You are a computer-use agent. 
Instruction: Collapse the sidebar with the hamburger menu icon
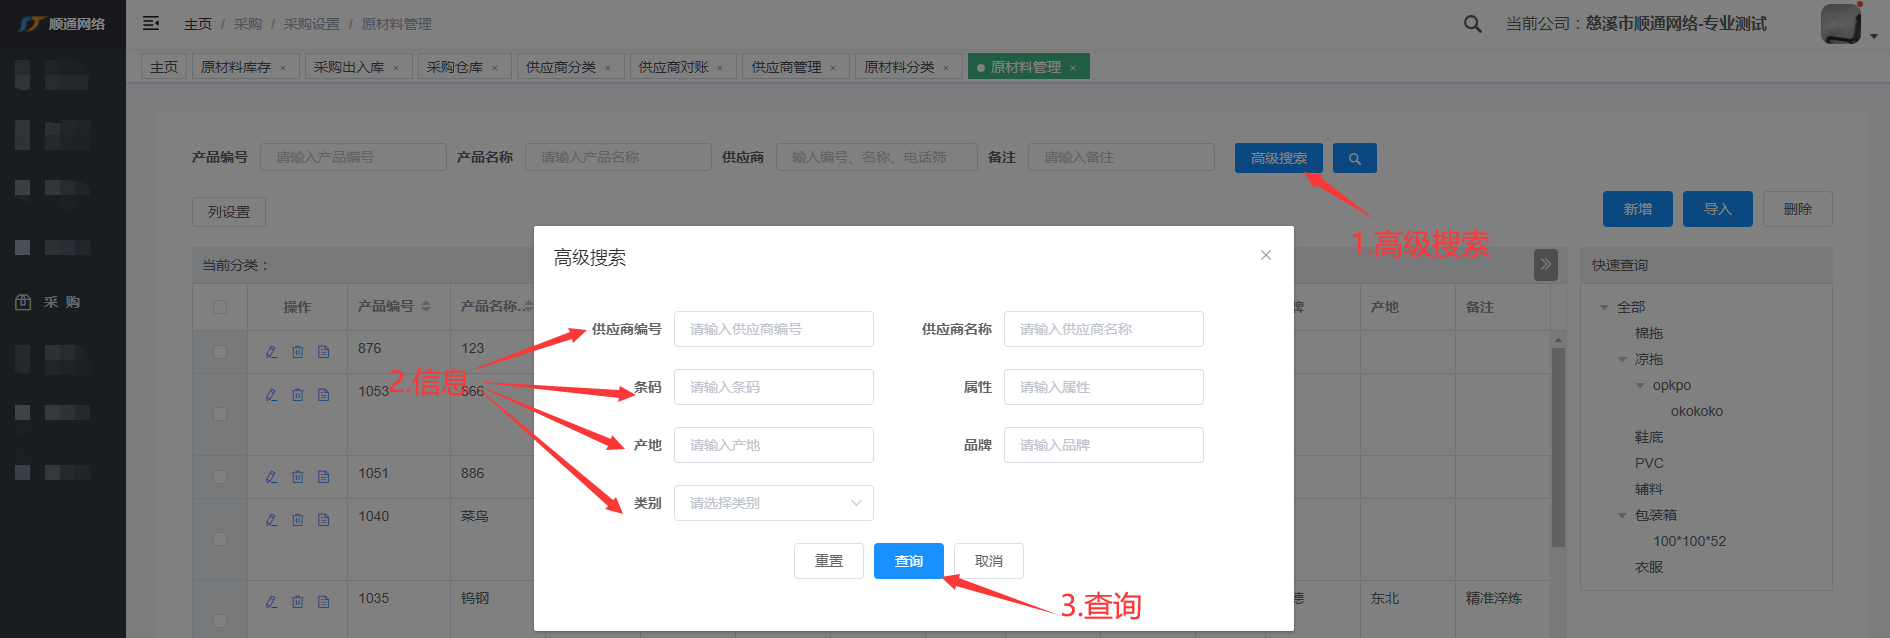point(151,23)
